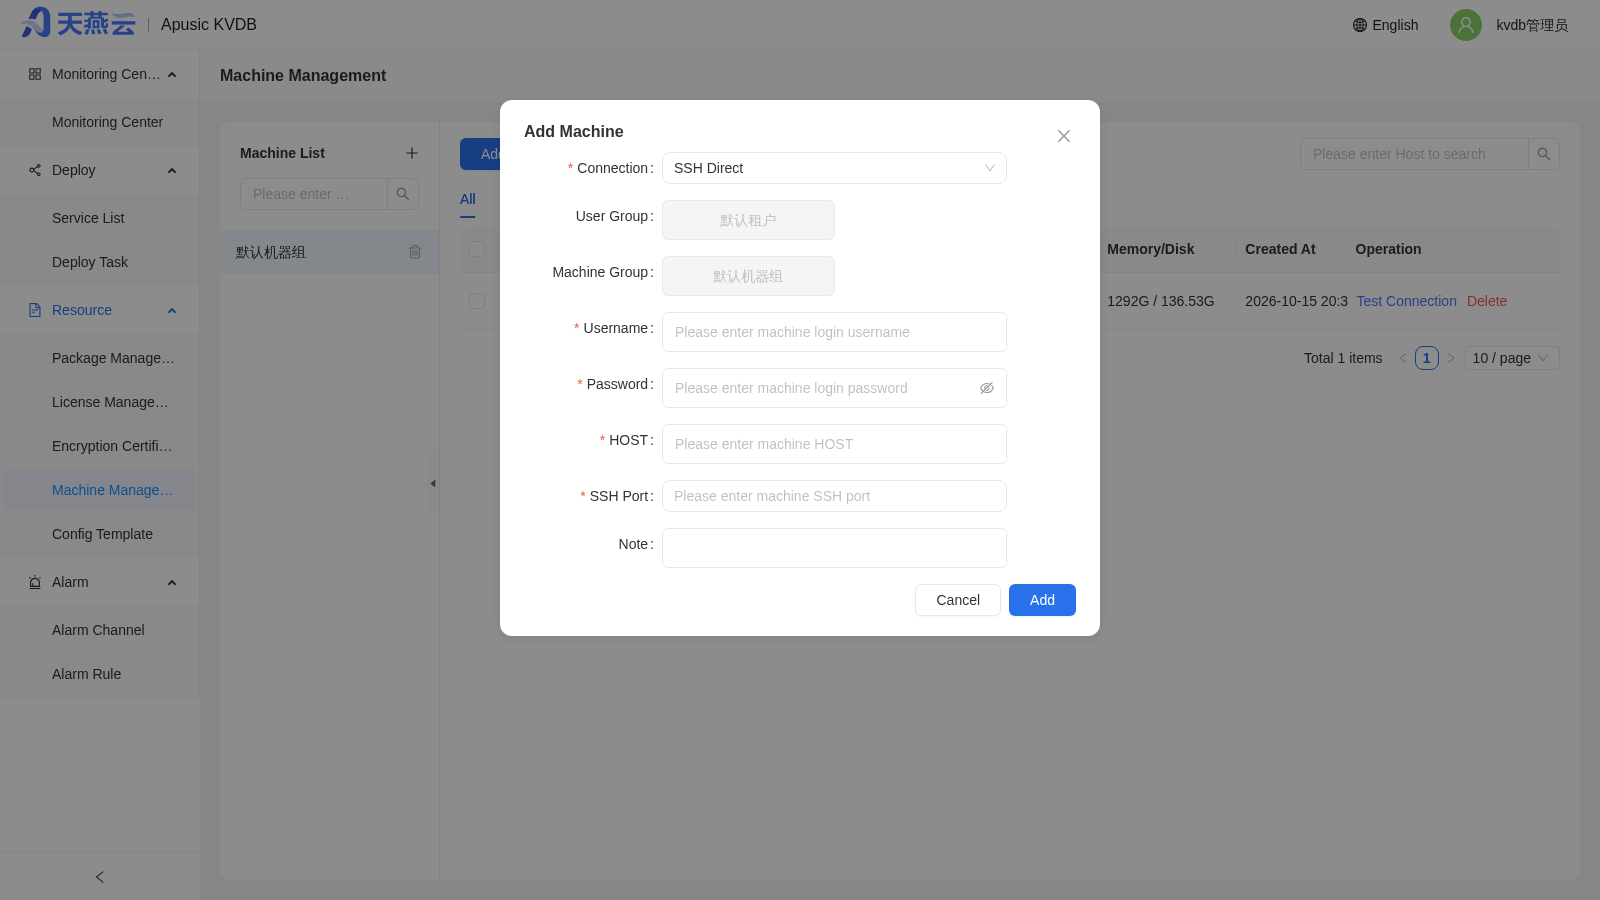Open the 10 / page size dropdown
The width and height of the screenshot is (1600, 900).
(1512, 358)
